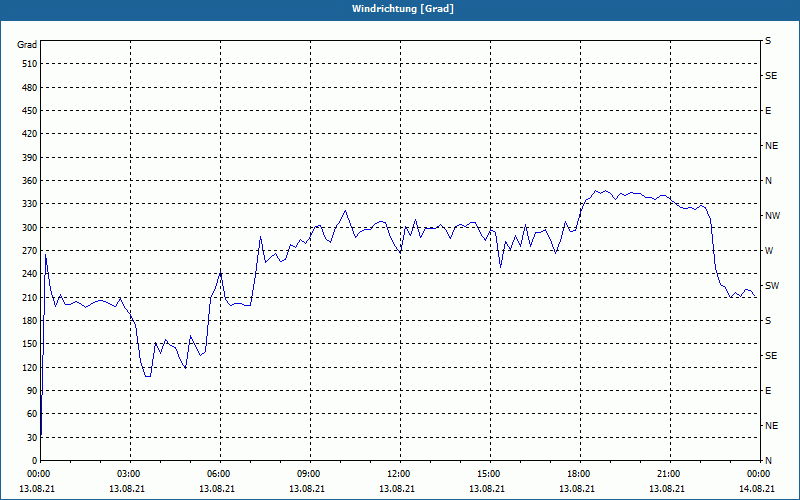Select the 420 left-axis label

[x=30, y=134]
